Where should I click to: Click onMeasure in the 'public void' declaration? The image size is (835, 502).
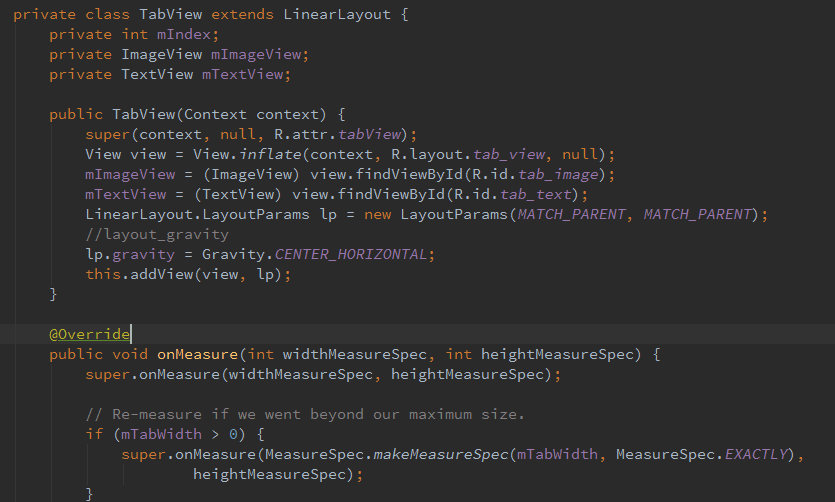click(198, 355)
